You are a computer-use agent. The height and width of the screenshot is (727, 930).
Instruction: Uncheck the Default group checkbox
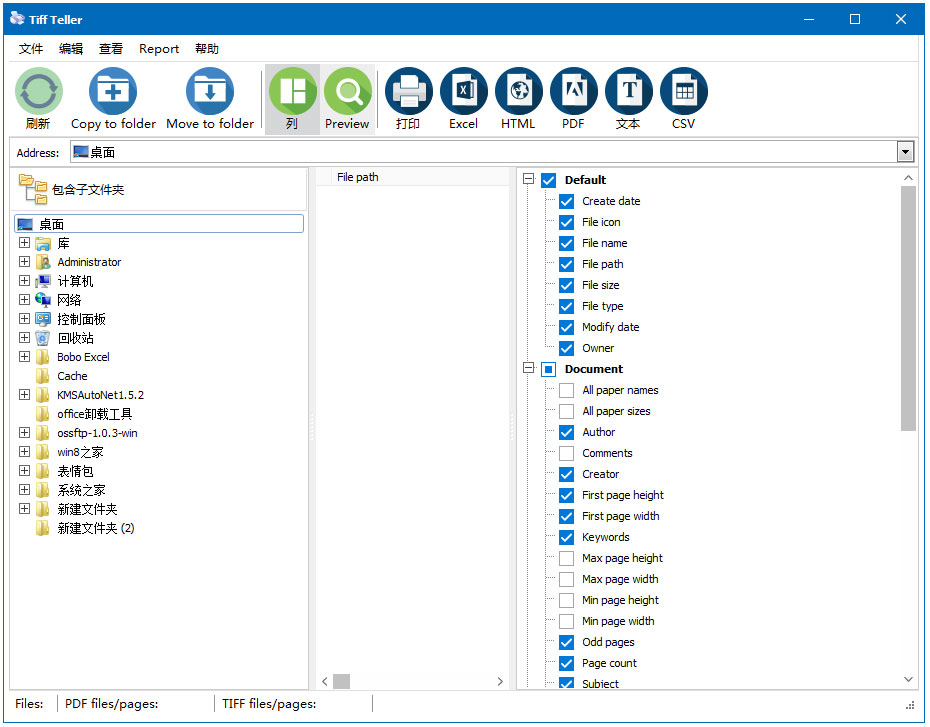pos(549,180)
